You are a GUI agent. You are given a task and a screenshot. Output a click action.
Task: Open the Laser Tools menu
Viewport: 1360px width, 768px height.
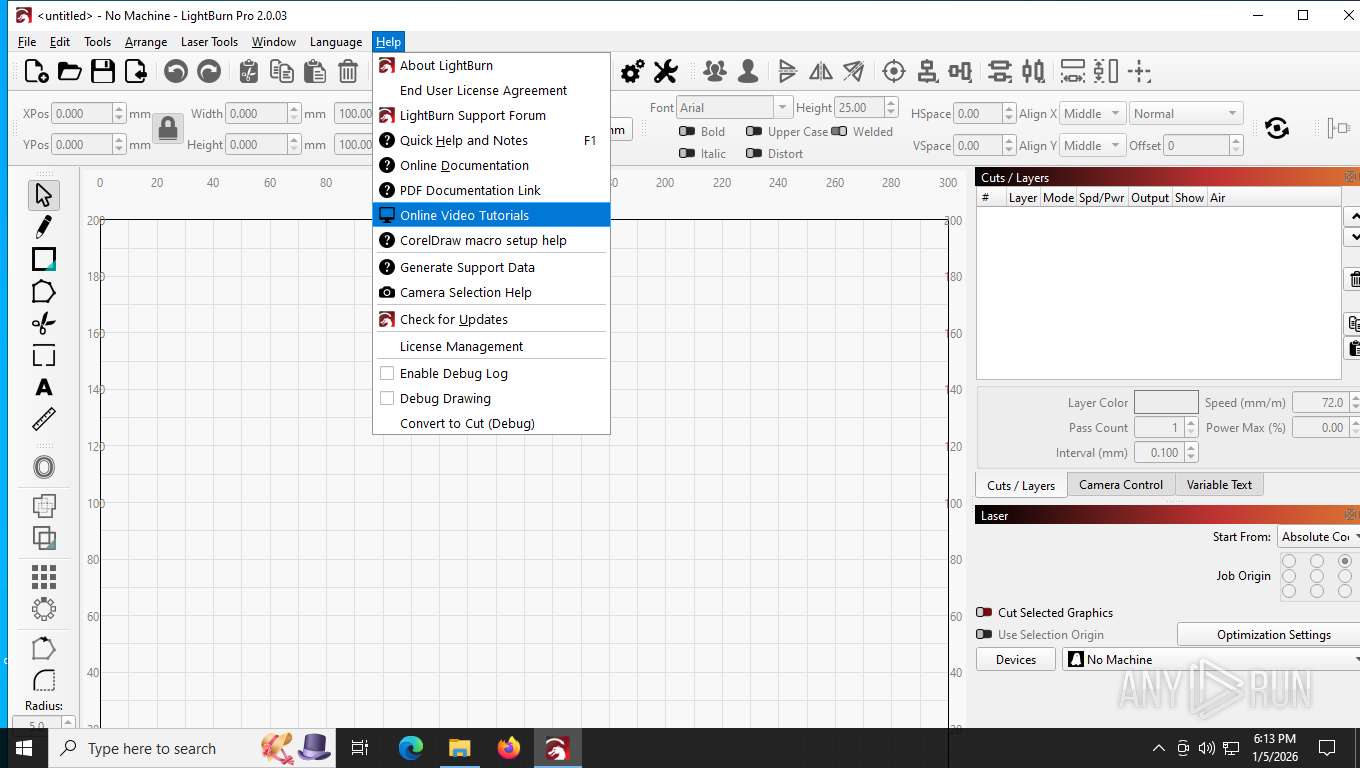(209, 42)
